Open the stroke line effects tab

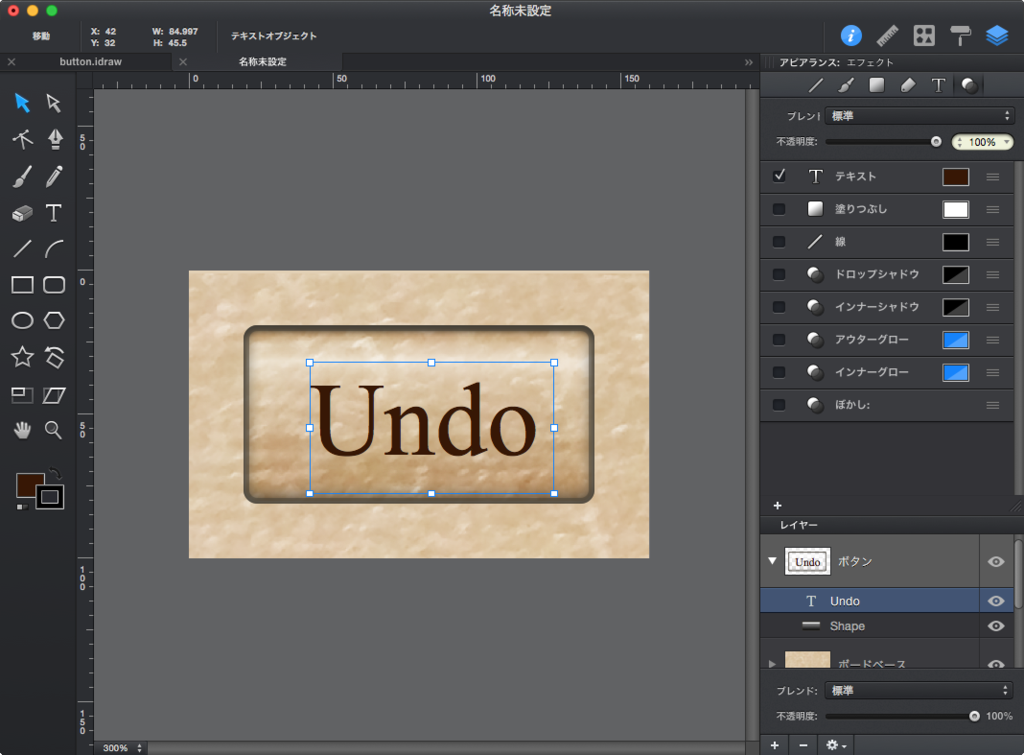click(816, 86)
